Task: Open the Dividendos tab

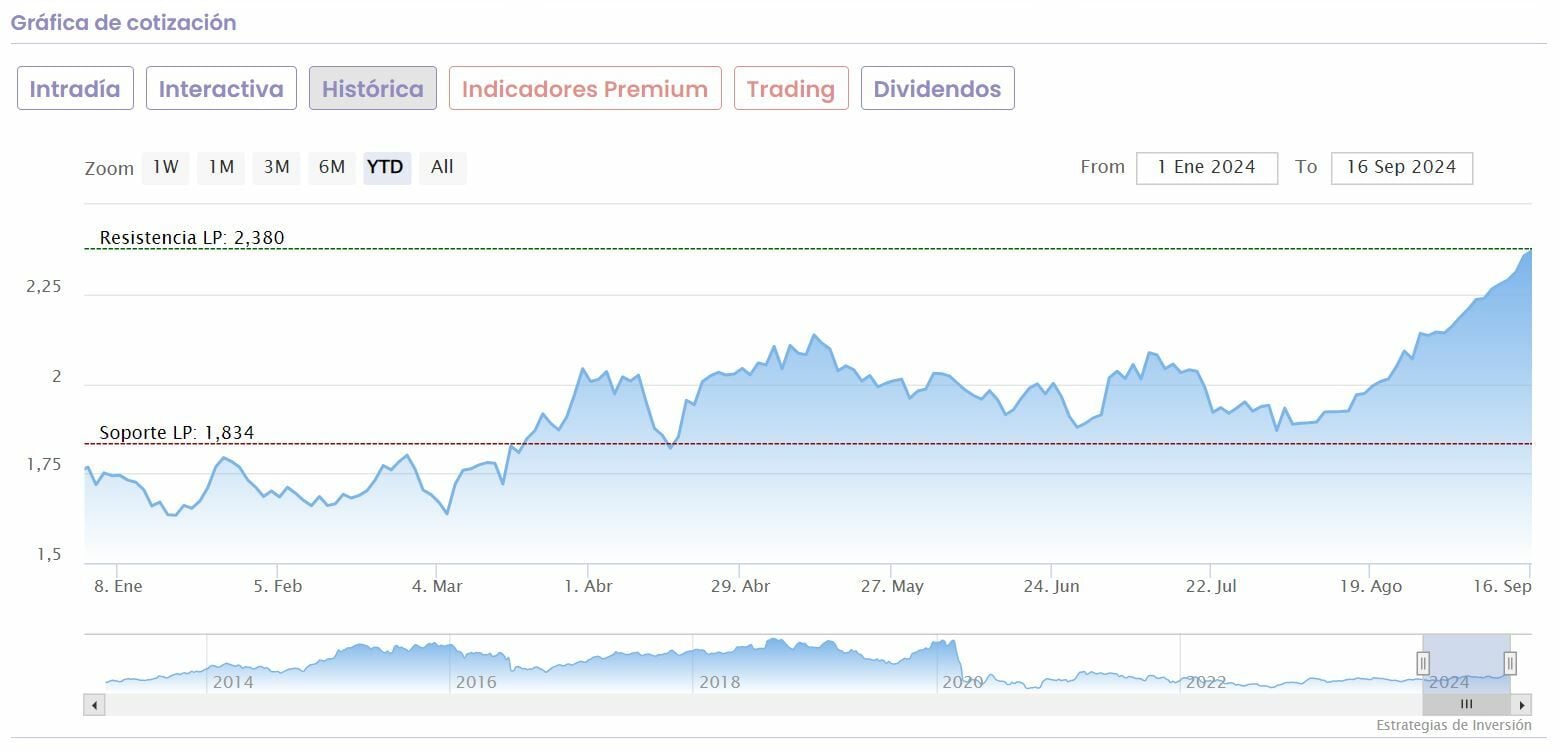Action: pos(937,89)
